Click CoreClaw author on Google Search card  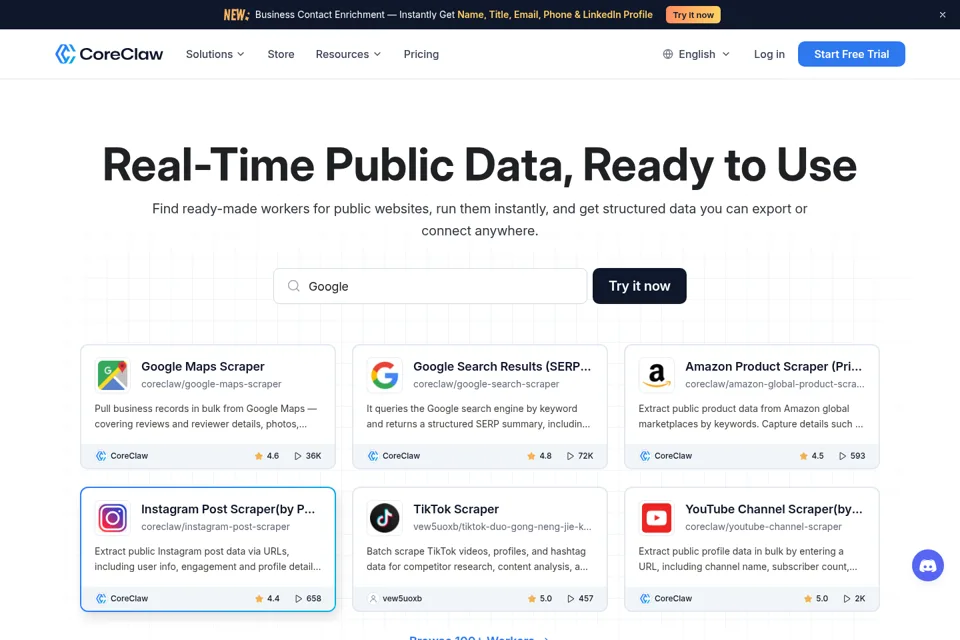[394, 456]
